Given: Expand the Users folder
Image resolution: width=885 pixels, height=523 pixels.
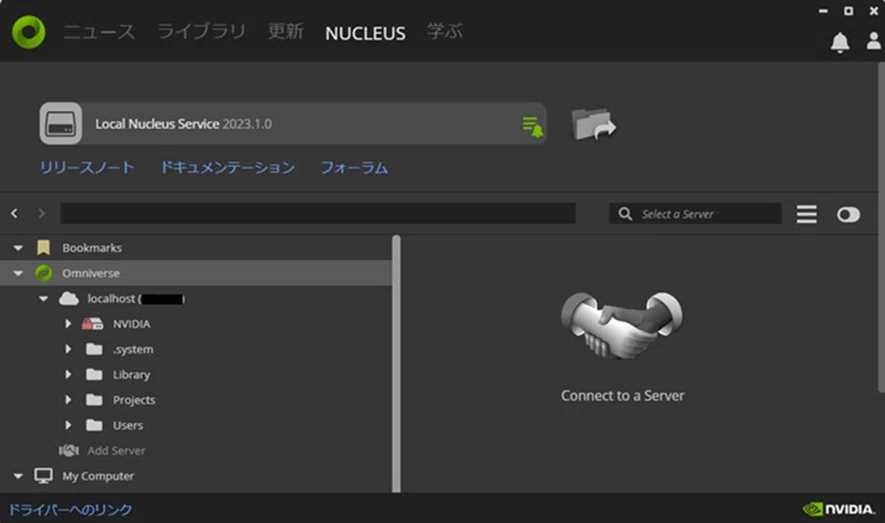Looking at the screenshot, I should click(68, 425).
